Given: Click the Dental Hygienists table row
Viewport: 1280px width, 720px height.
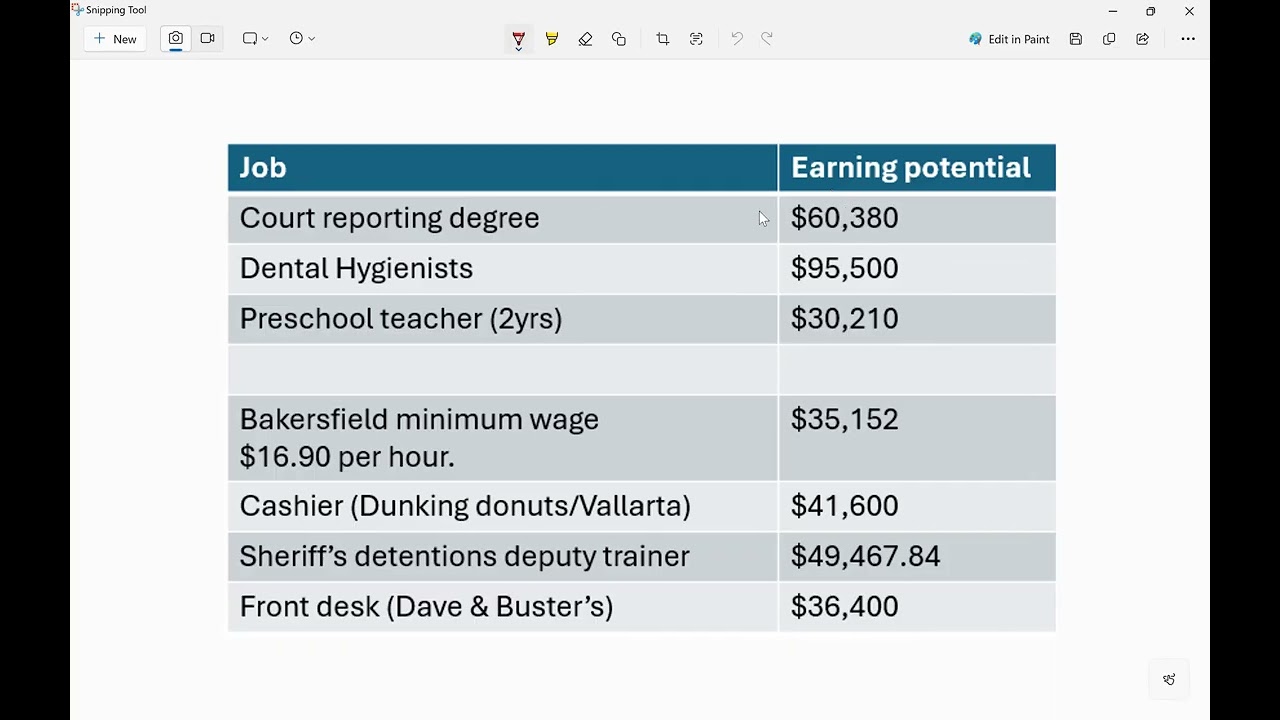Looking at the screenshot, I should pos(641,268).
